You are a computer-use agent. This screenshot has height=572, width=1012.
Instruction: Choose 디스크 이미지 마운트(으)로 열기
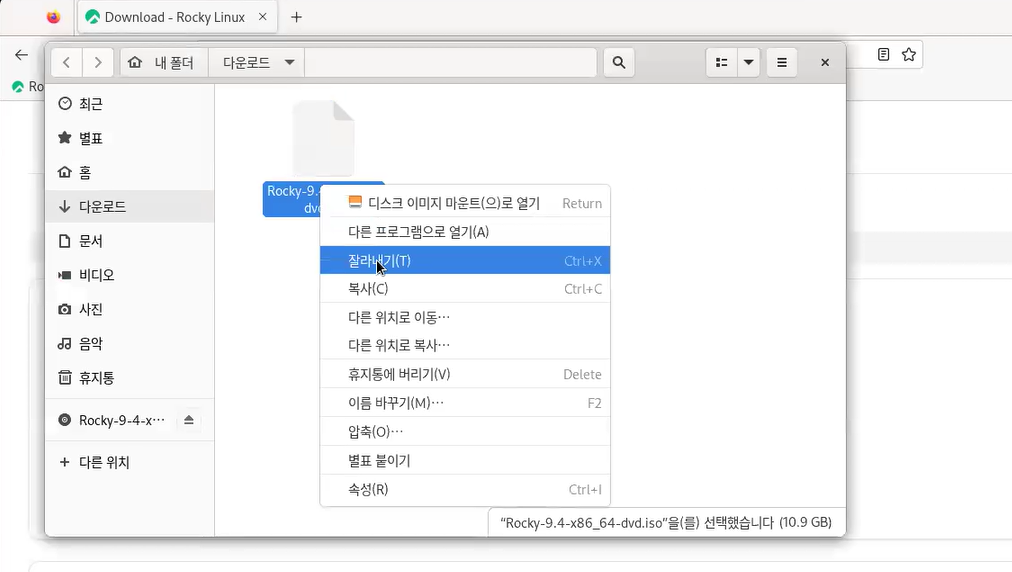coord(465,203)
